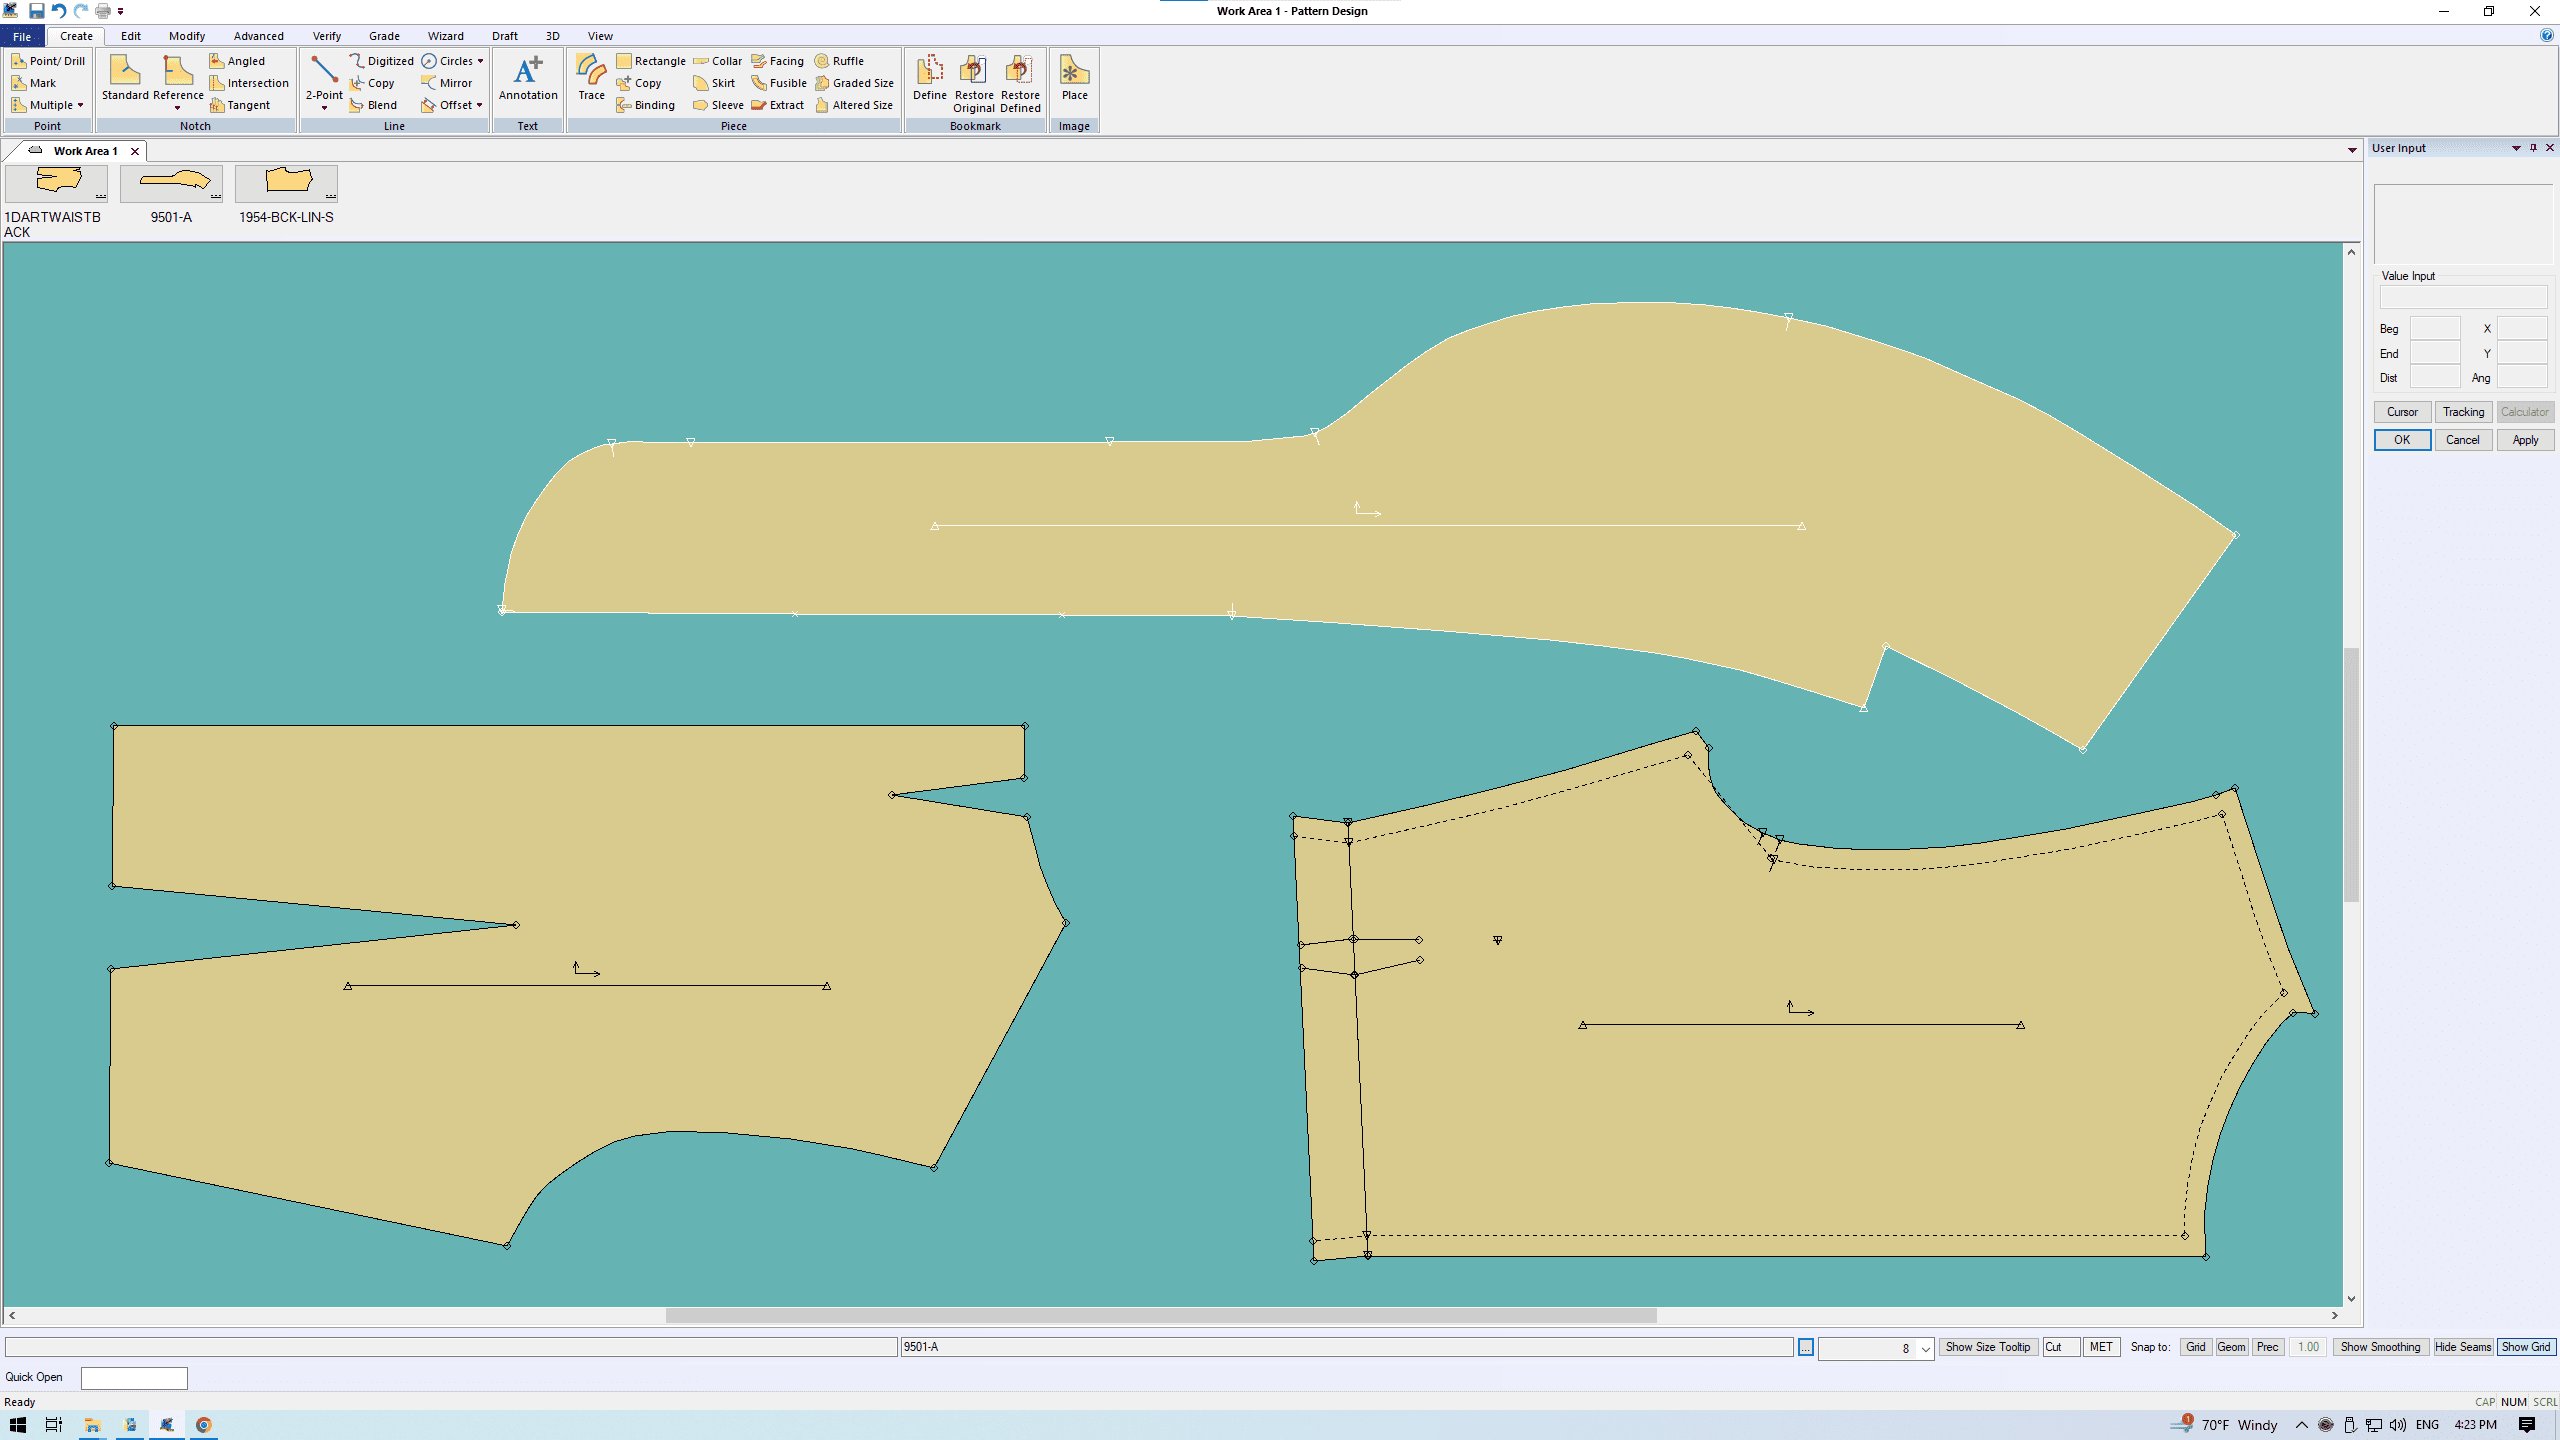Open the Modify ribbon tab
2560x1440 pixels.
(x=187, y=36)
